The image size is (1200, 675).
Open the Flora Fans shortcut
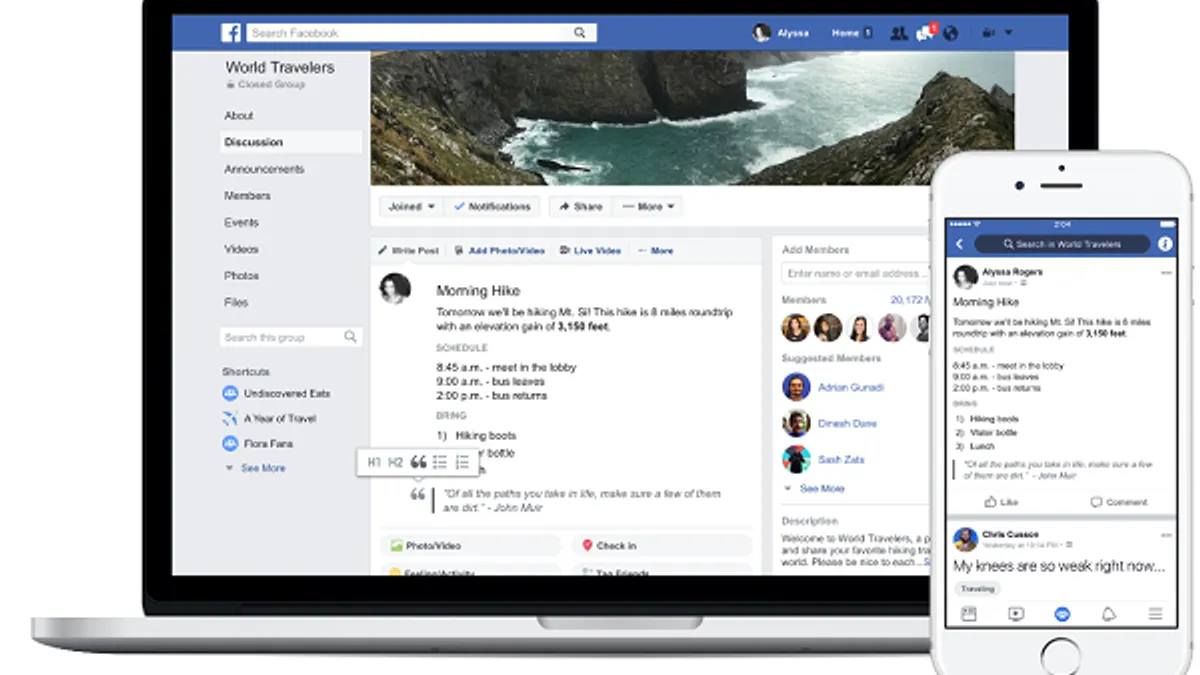258,444
